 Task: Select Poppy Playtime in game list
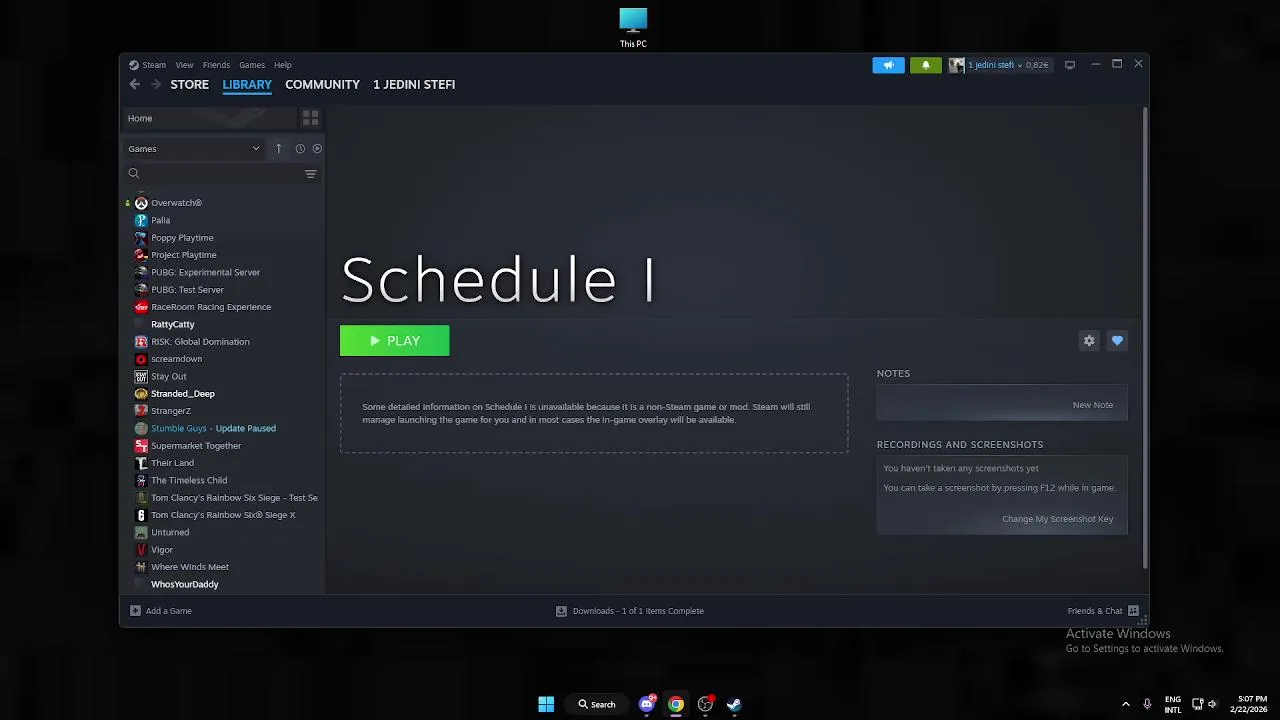click(x=182, y=238)
